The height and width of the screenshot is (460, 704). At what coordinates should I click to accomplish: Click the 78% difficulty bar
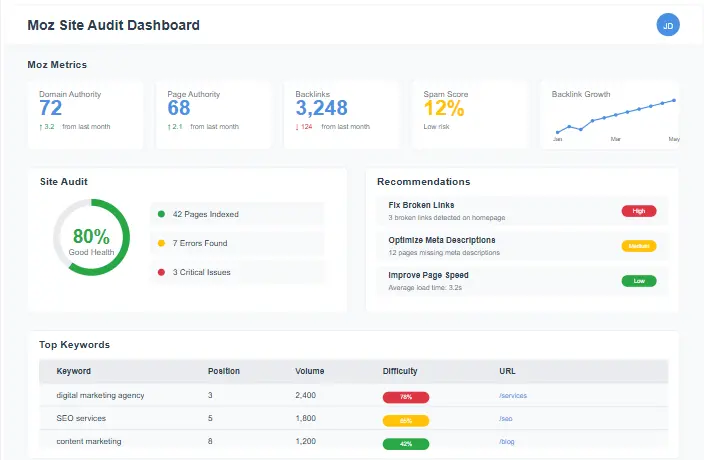point(406,397)
